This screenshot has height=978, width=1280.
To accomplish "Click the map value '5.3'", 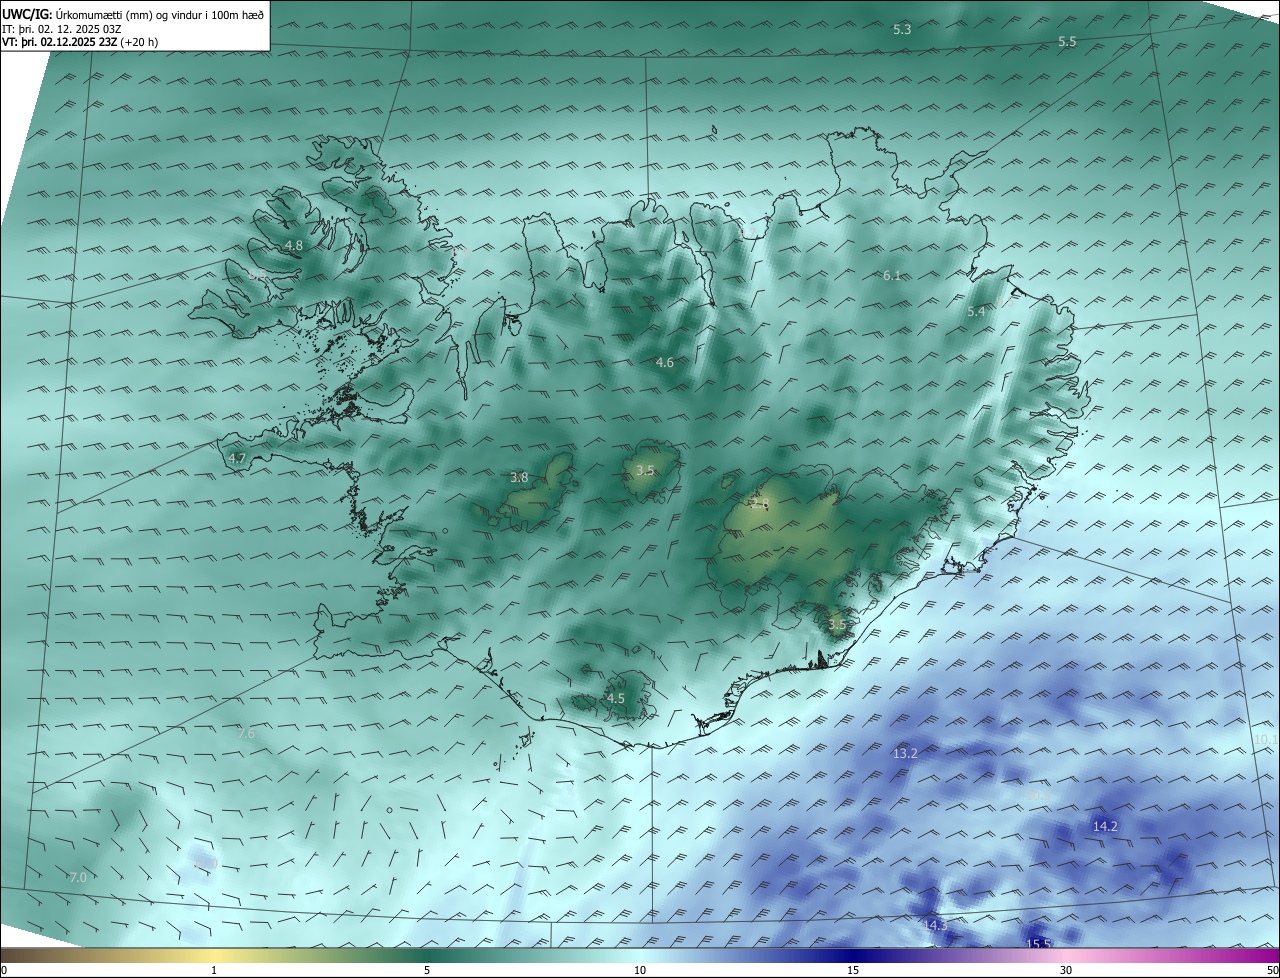I will point(902,30).
